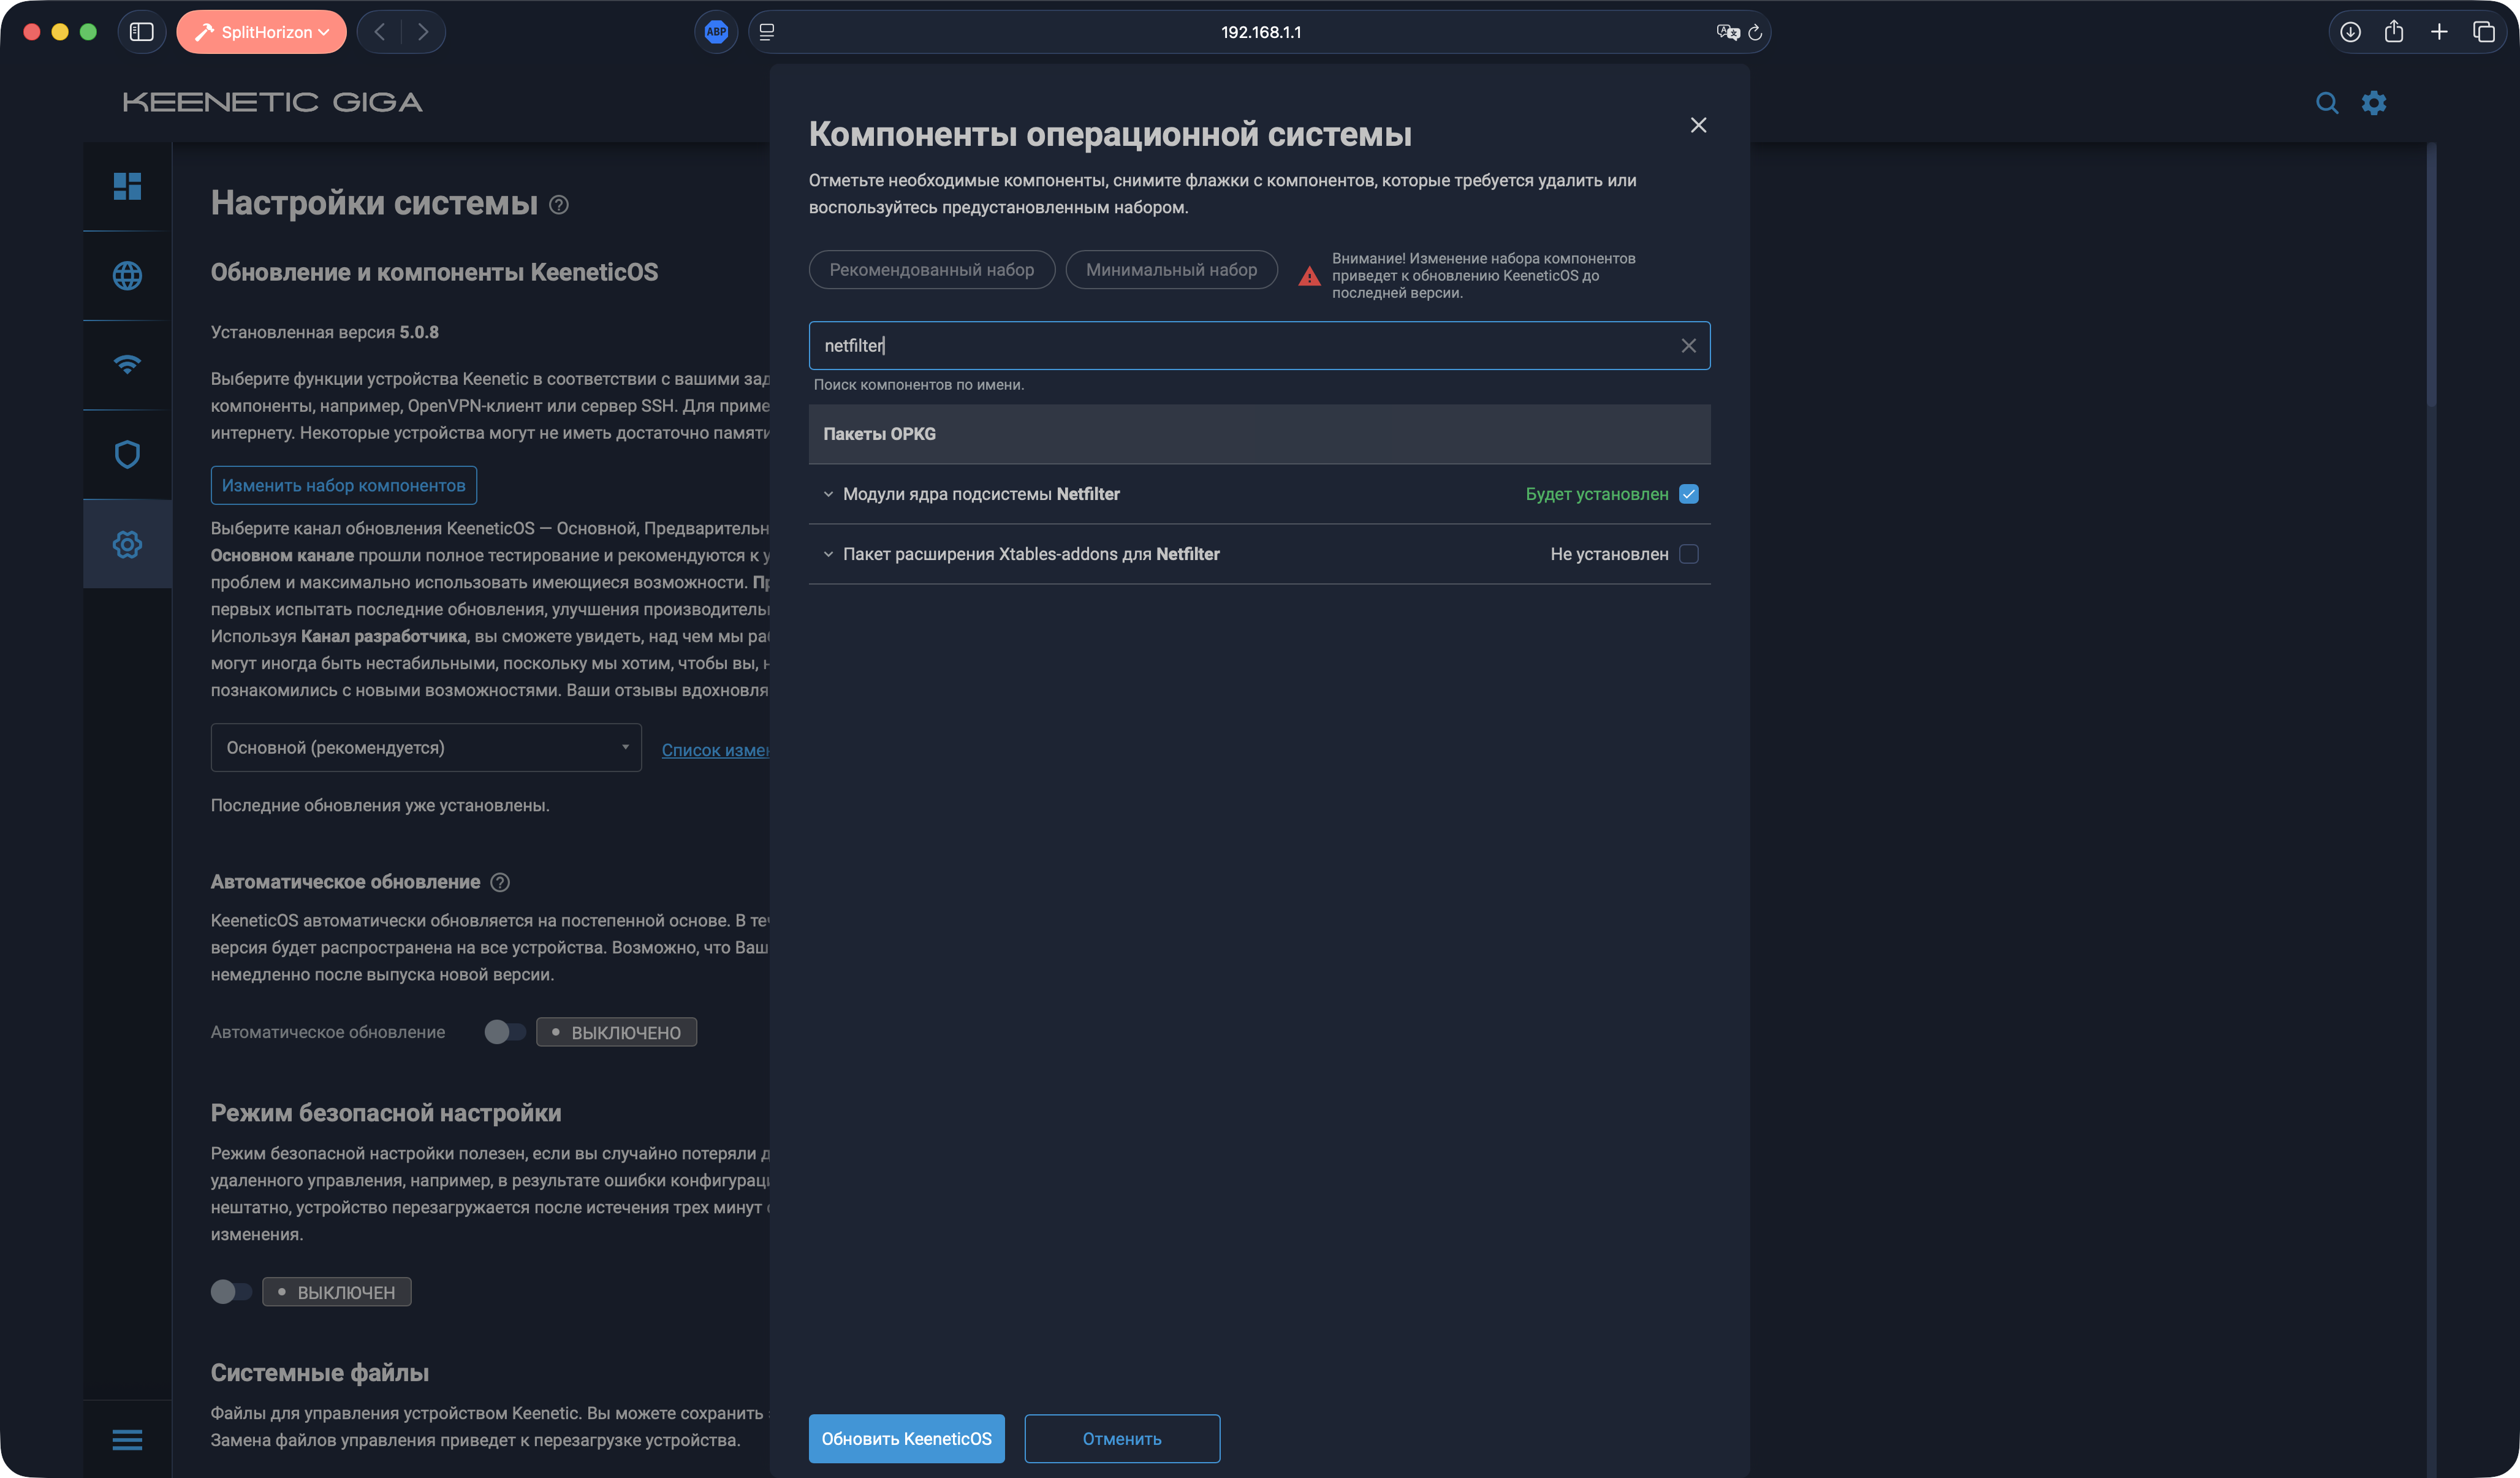This screenshot has width=2520, height=1478.
Task: Open the Список изменений link
Action: point(715,750)
